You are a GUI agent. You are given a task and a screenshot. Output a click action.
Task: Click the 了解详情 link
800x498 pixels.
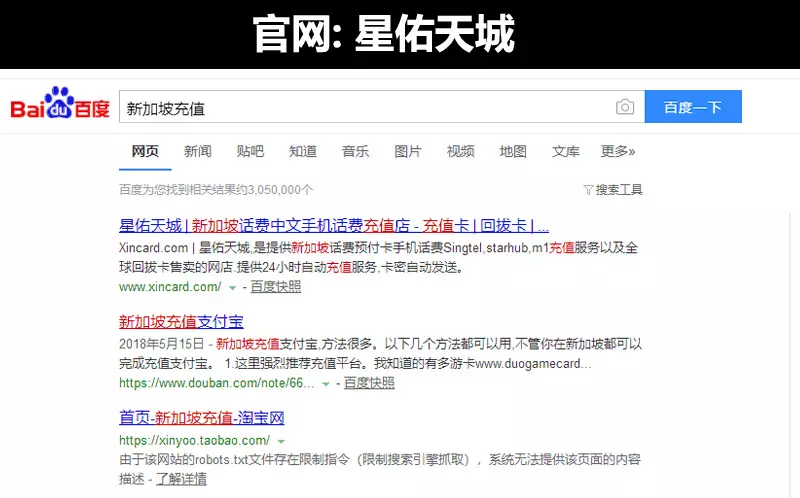click(x=181, y=479)
